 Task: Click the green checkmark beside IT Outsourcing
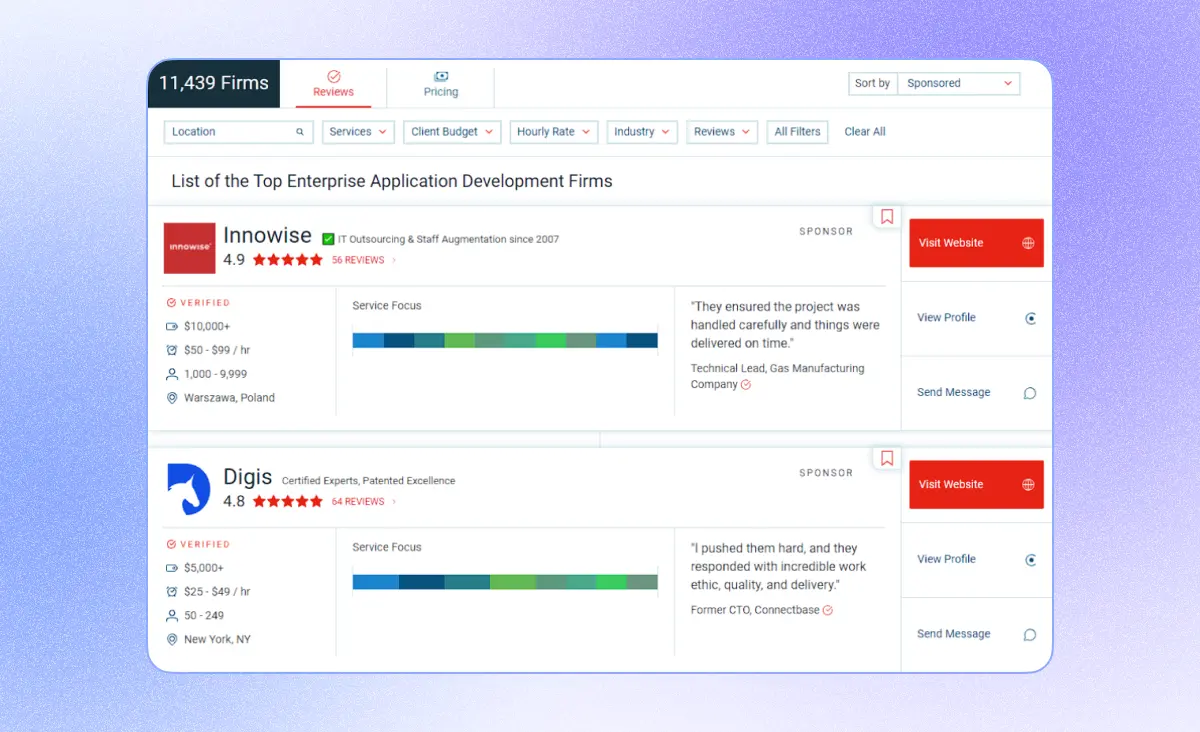tap(328, 239)
